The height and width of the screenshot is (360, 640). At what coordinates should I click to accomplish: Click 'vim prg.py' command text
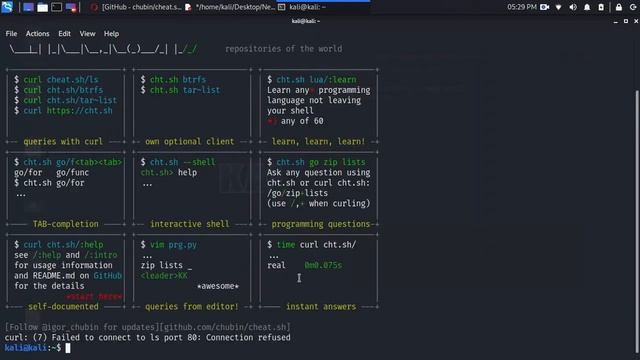coord(173,244)
